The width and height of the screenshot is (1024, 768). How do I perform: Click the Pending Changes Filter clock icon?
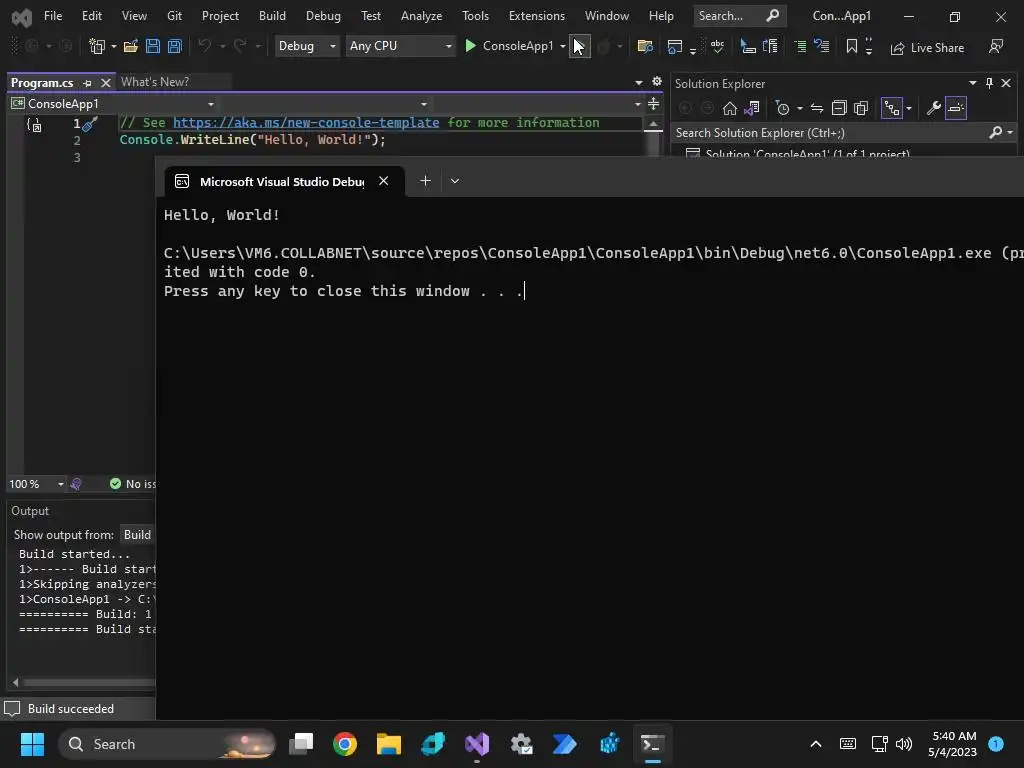click(782, 108)
